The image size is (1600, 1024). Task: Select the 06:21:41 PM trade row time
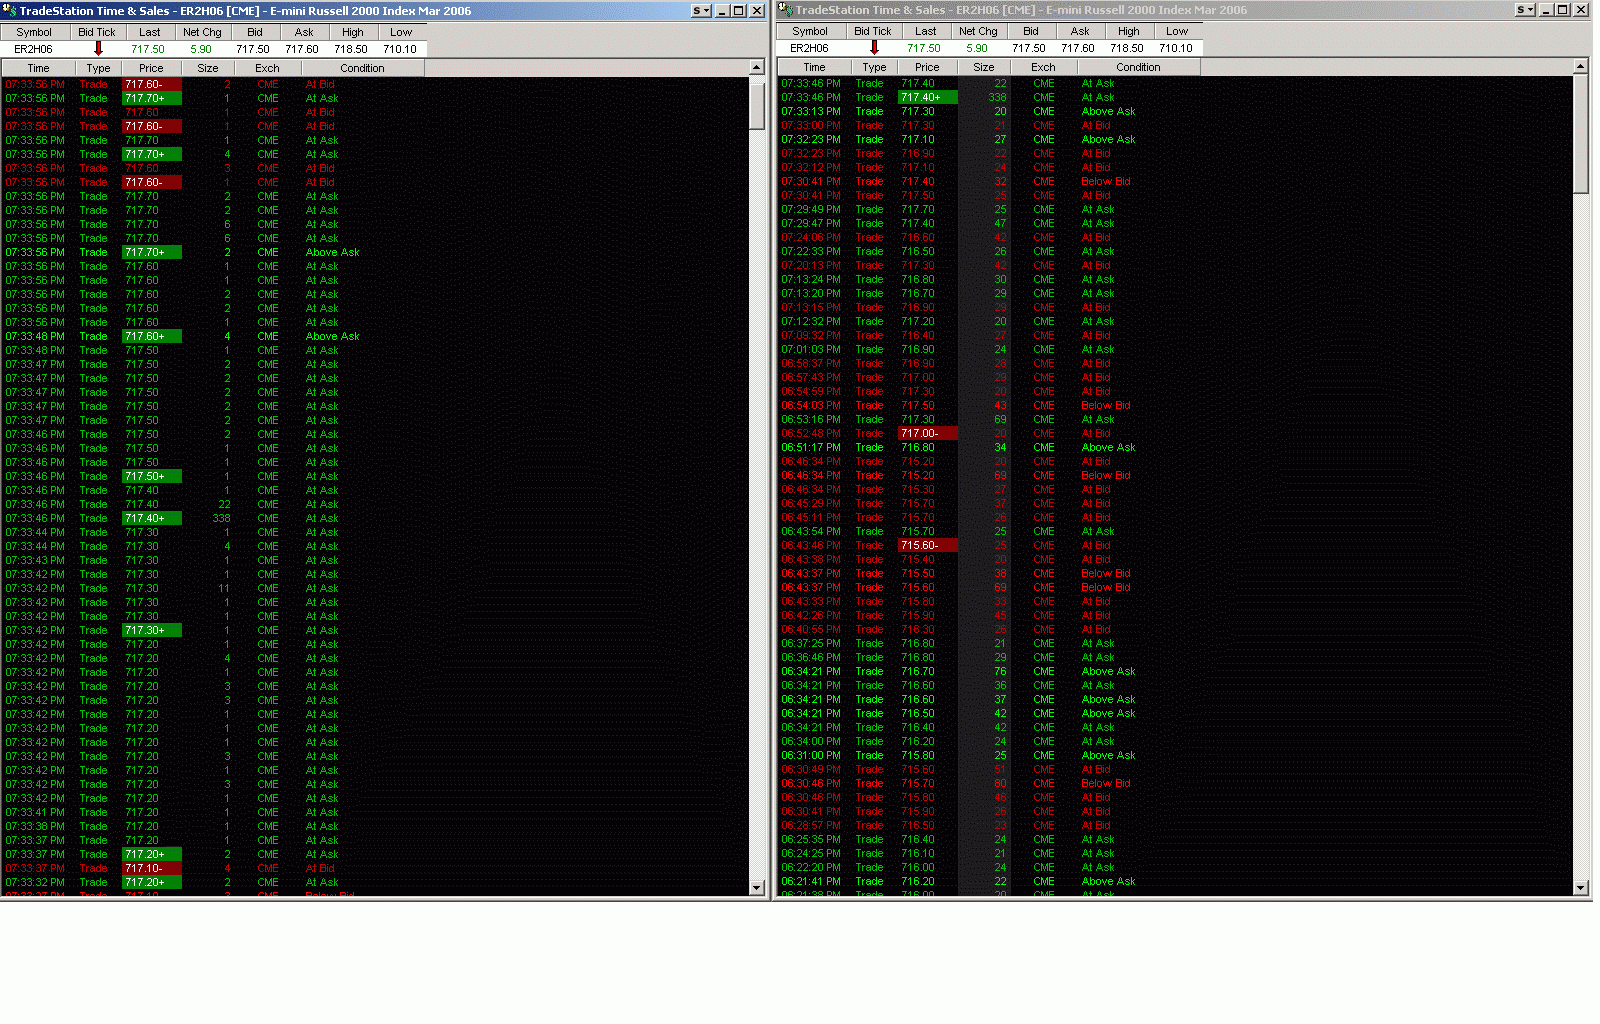810,881
